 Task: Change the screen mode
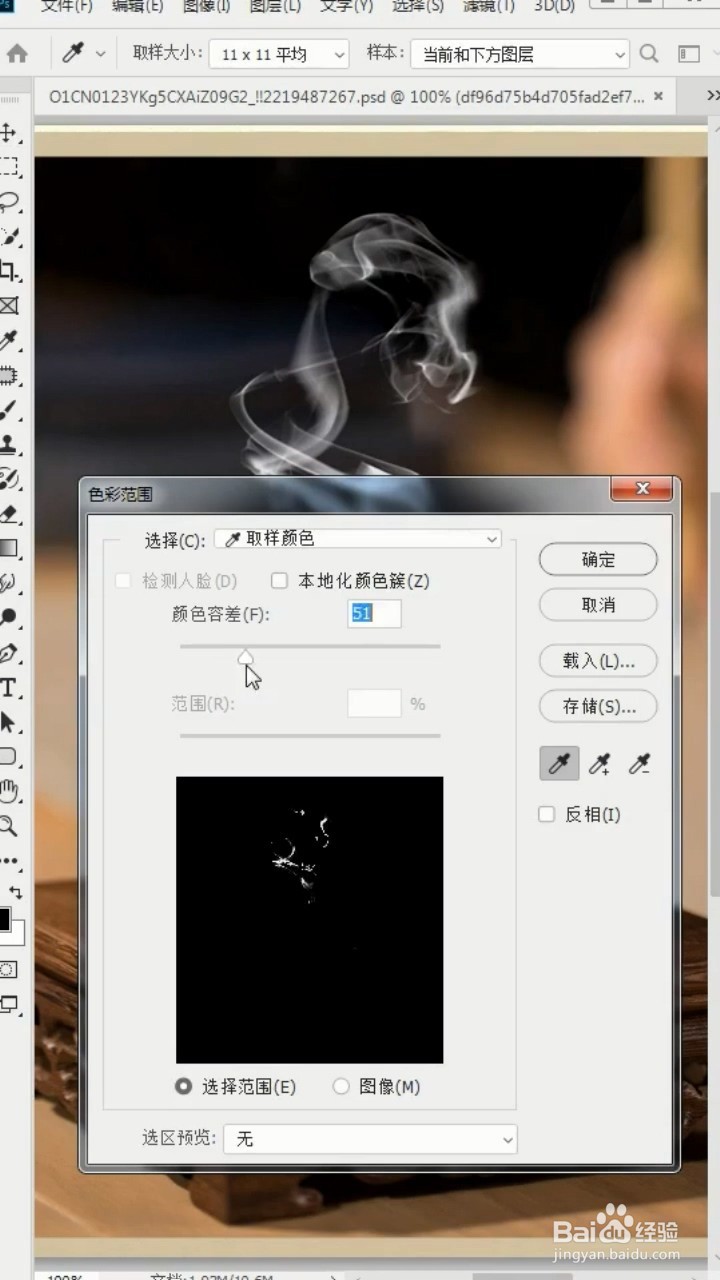point(9,1004)
